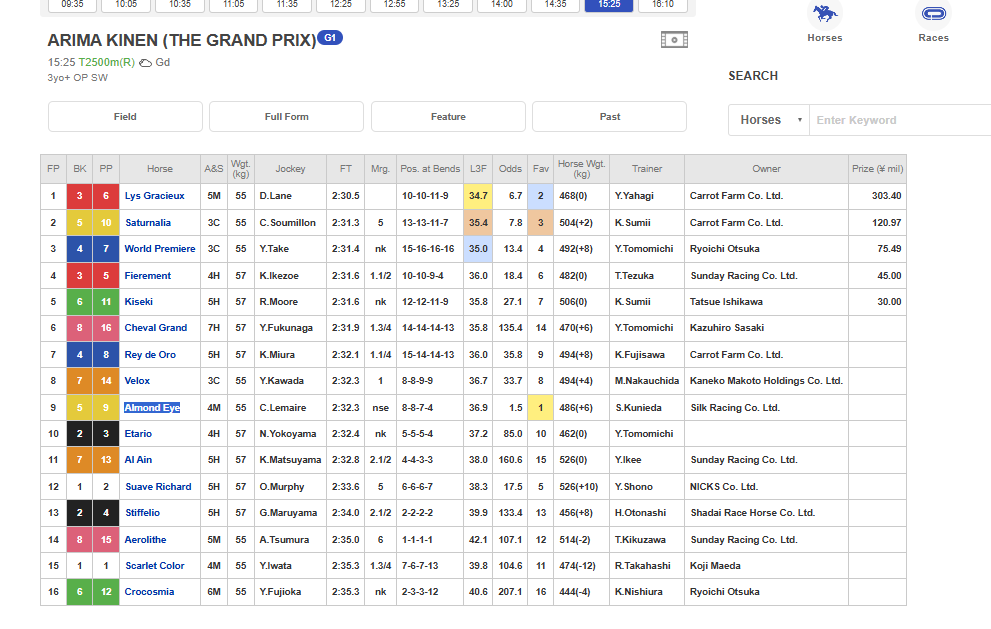991x629 pixels.
Task: Open the highlighted Almond Eye link
Action: click(x=152, y=408)
